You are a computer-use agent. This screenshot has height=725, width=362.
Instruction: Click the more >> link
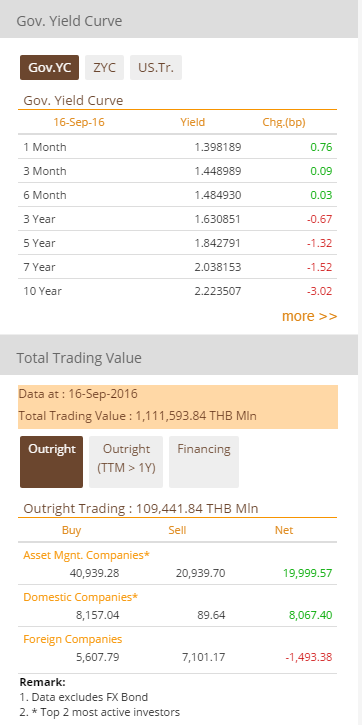(309, 316)
